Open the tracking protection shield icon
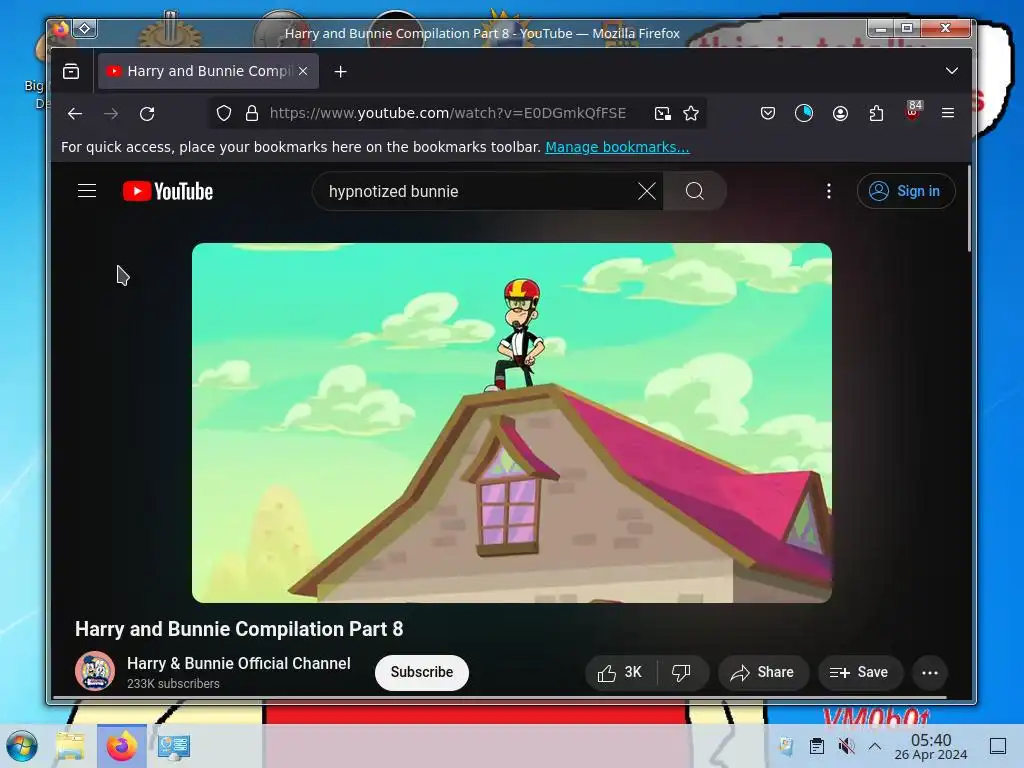Viewport: 1024px width, 768px height. 224,113
